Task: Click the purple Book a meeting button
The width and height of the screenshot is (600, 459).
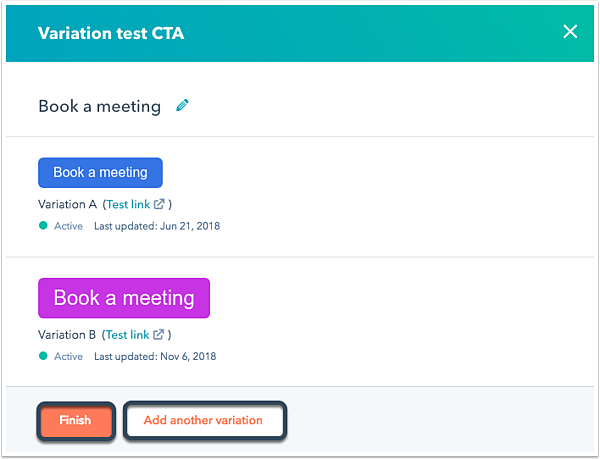Action: tap(124, 298)
